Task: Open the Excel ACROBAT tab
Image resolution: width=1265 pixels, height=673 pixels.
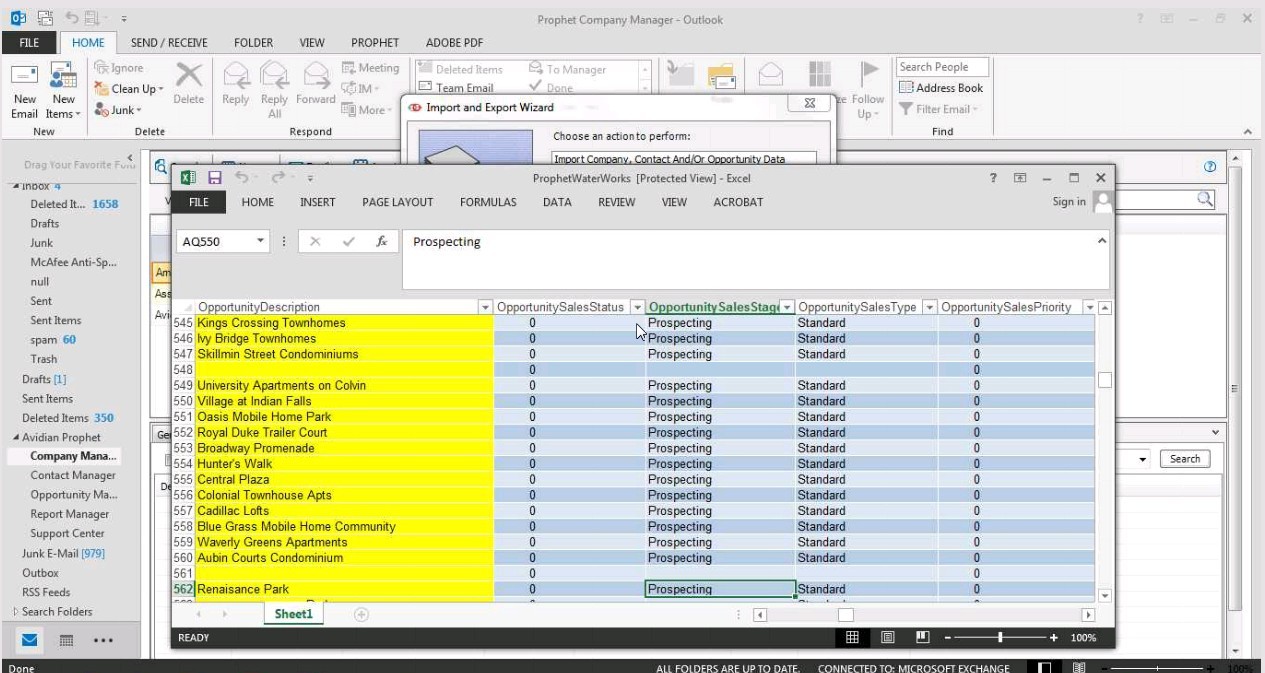Action: tap(738, 202)
